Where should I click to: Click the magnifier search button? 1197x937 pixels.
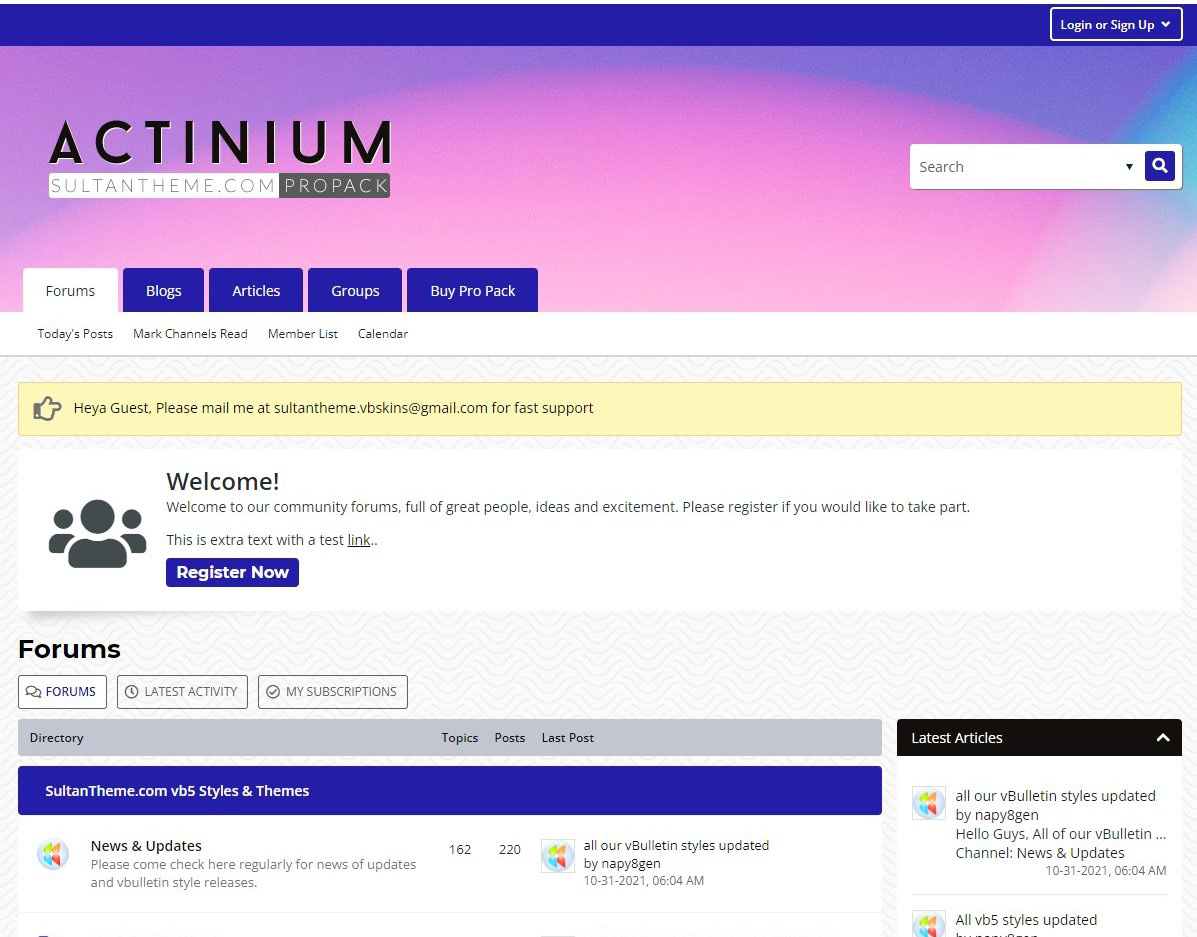point(1159,166)
